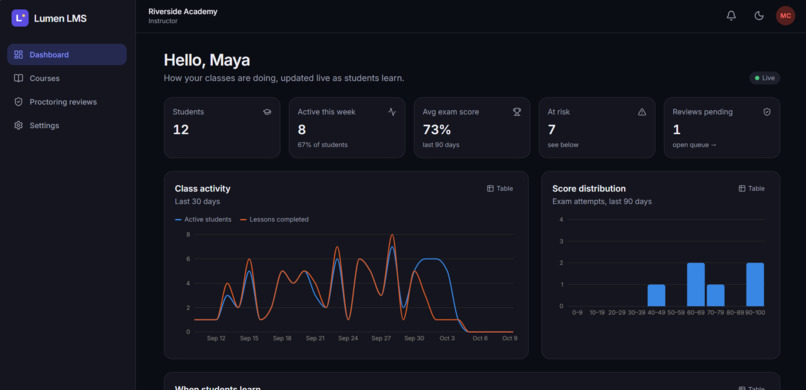806x390 pixels.
Task: Click the Class activity chart title
Action: point(203,189)
